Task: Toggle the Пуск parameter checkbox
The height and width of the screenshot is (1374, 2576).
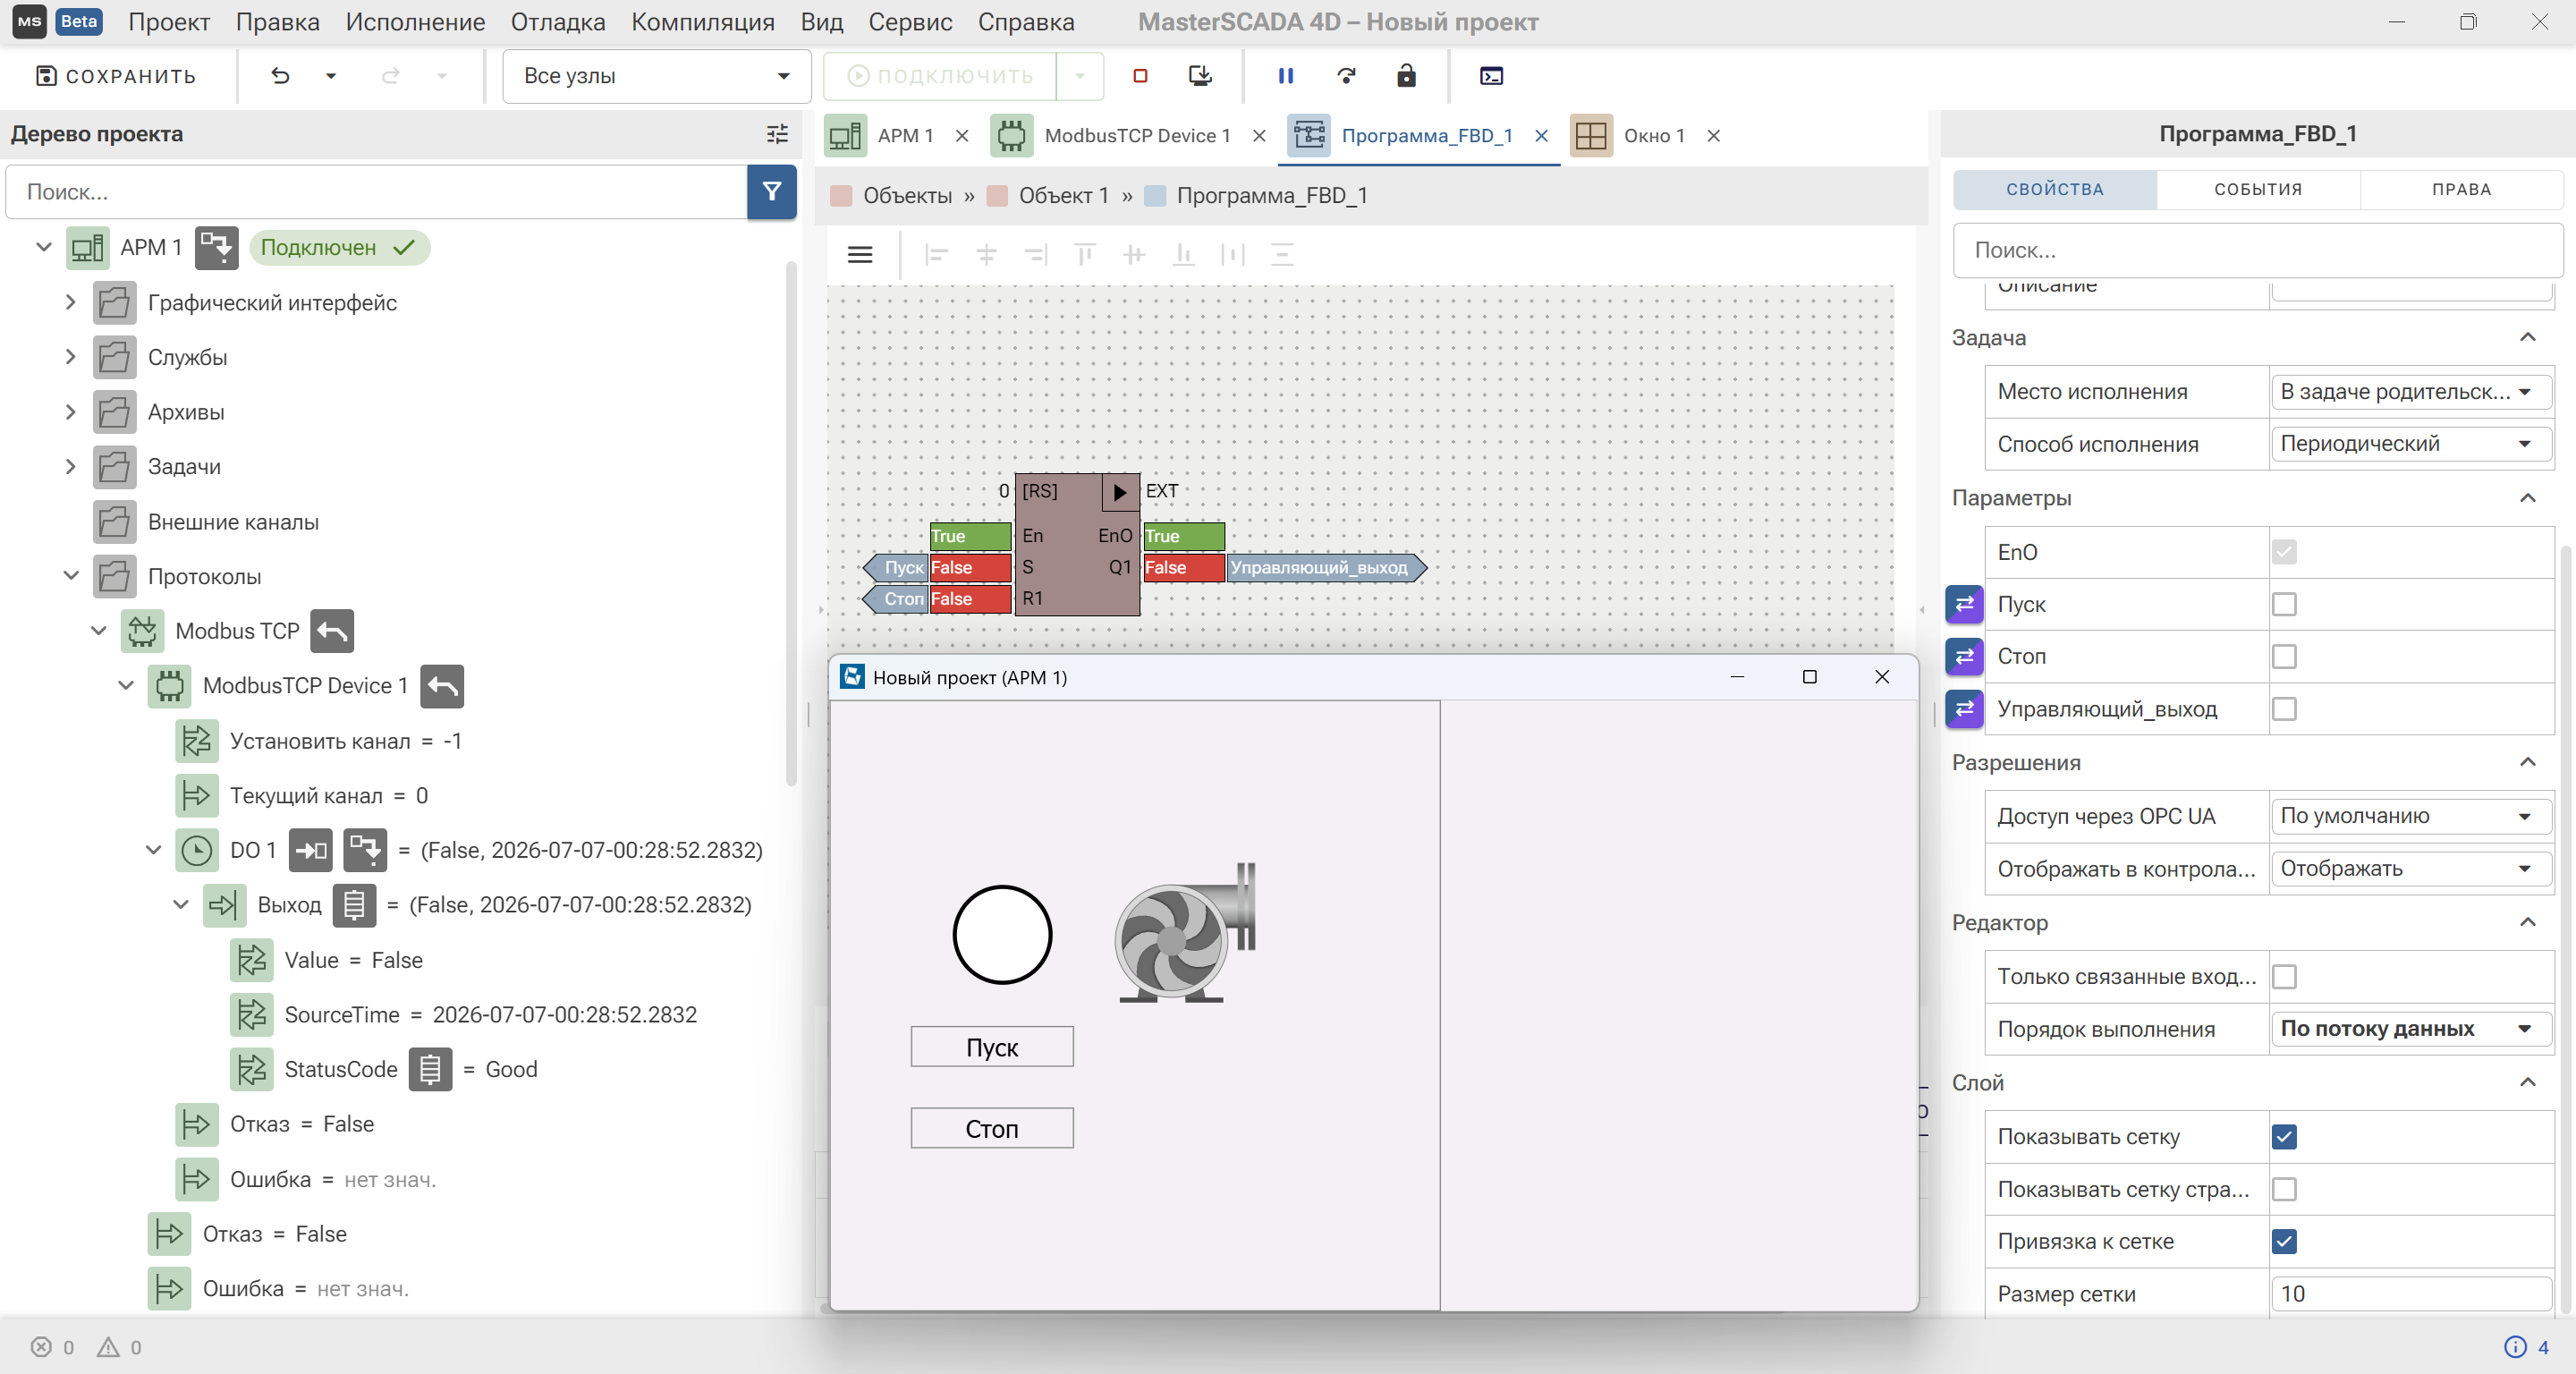Action: pyautogui.click(x=2284, y=604)
